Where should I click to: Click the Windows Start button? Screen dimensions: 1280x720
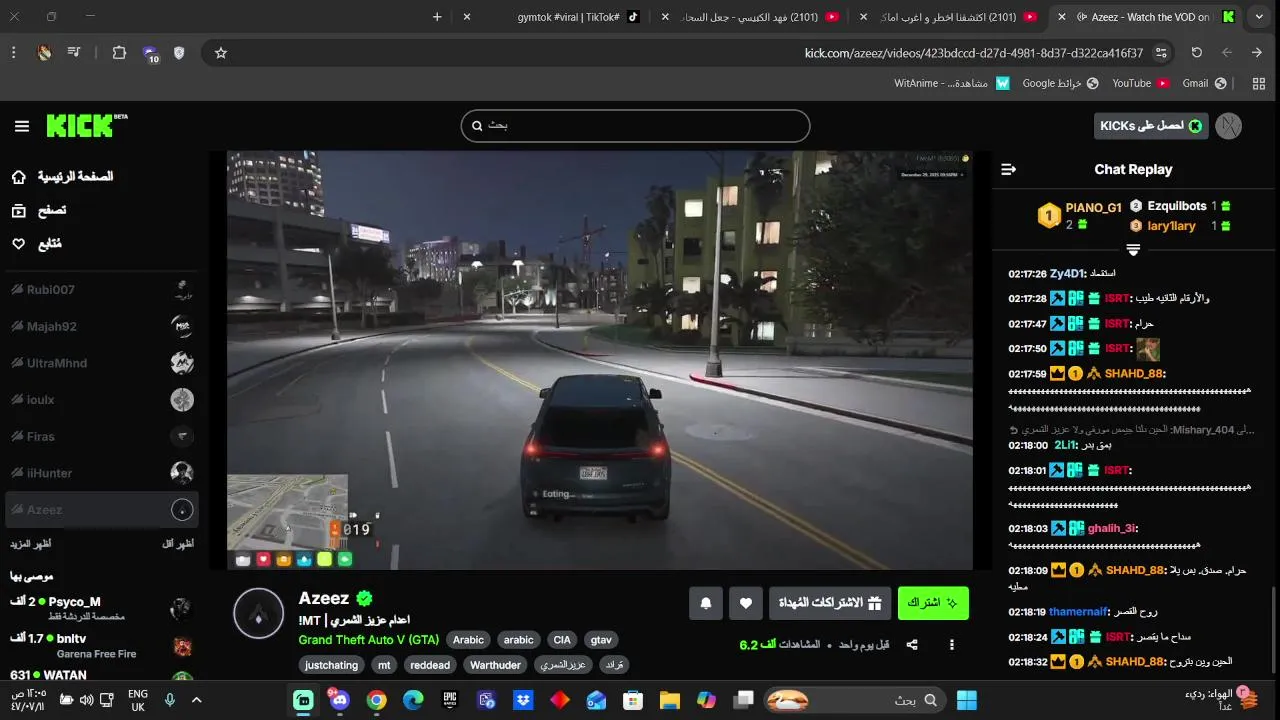(x=966, y=700)
